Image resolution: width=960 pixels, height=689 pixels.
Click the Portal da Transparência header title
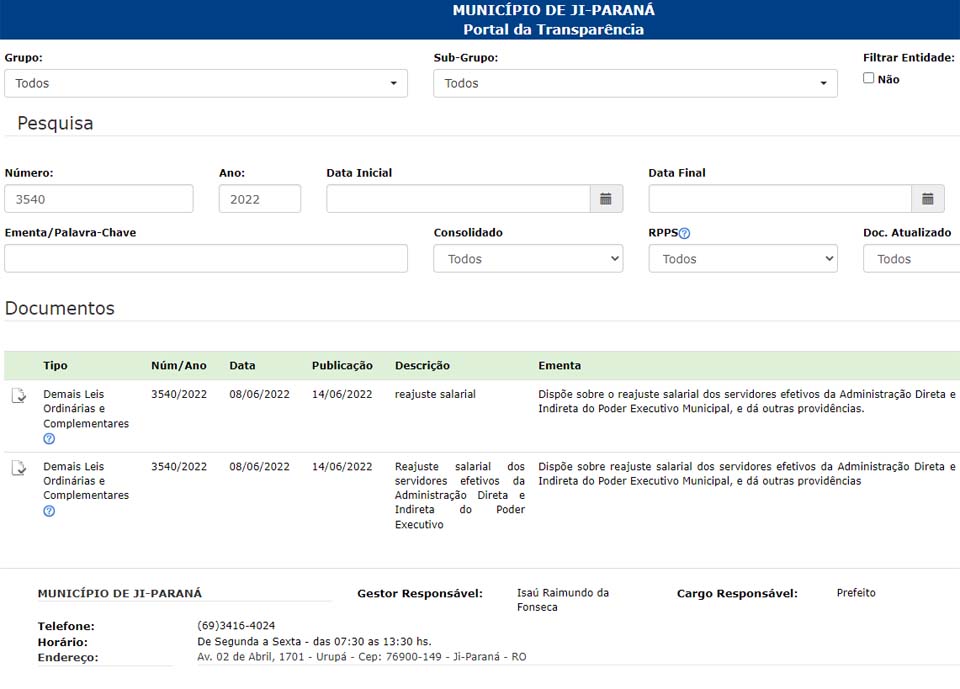[553, 29]
